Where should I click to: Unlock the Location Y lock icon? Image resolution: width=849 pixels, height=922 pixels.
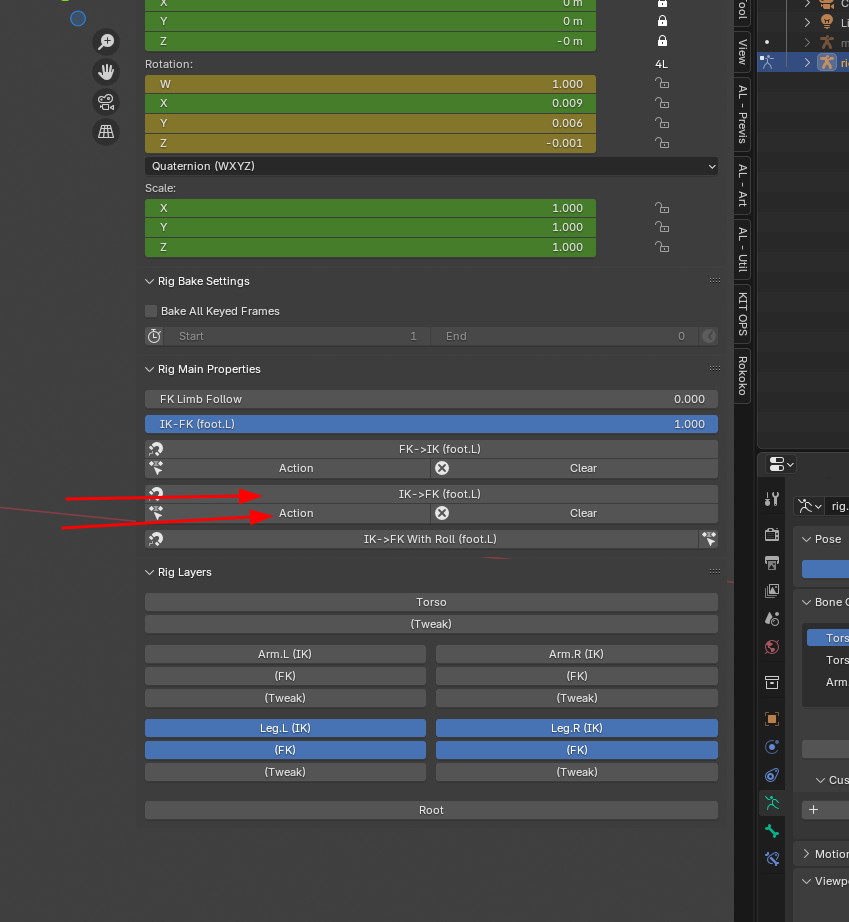(662, 21)
